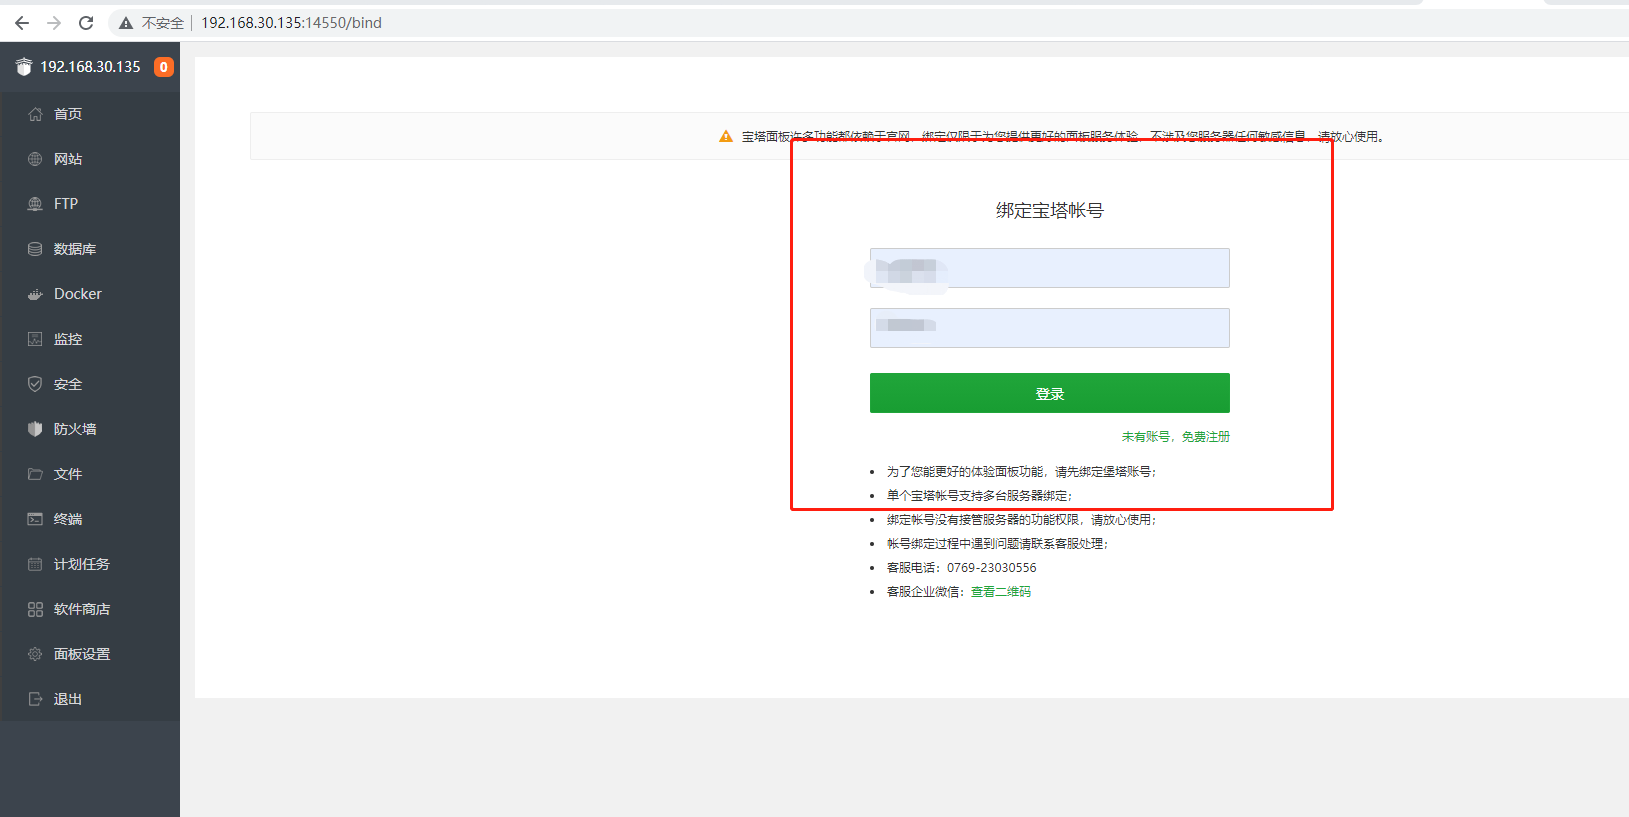Viewport: 1629px width, 817px height.
Task: Open the 安全 shield icon
Action: click(x=35, y=384)
